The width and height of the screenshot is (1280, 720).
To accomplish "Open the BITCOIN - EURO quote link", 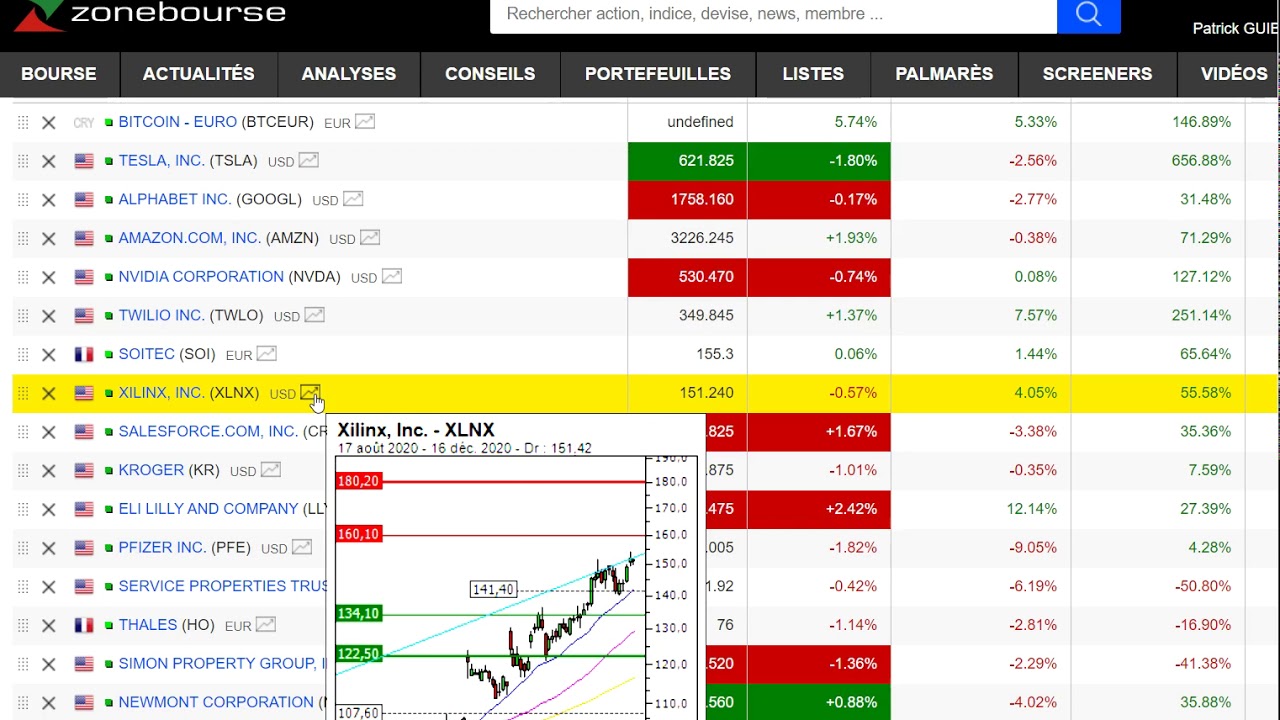I will (x=178, y=122).
